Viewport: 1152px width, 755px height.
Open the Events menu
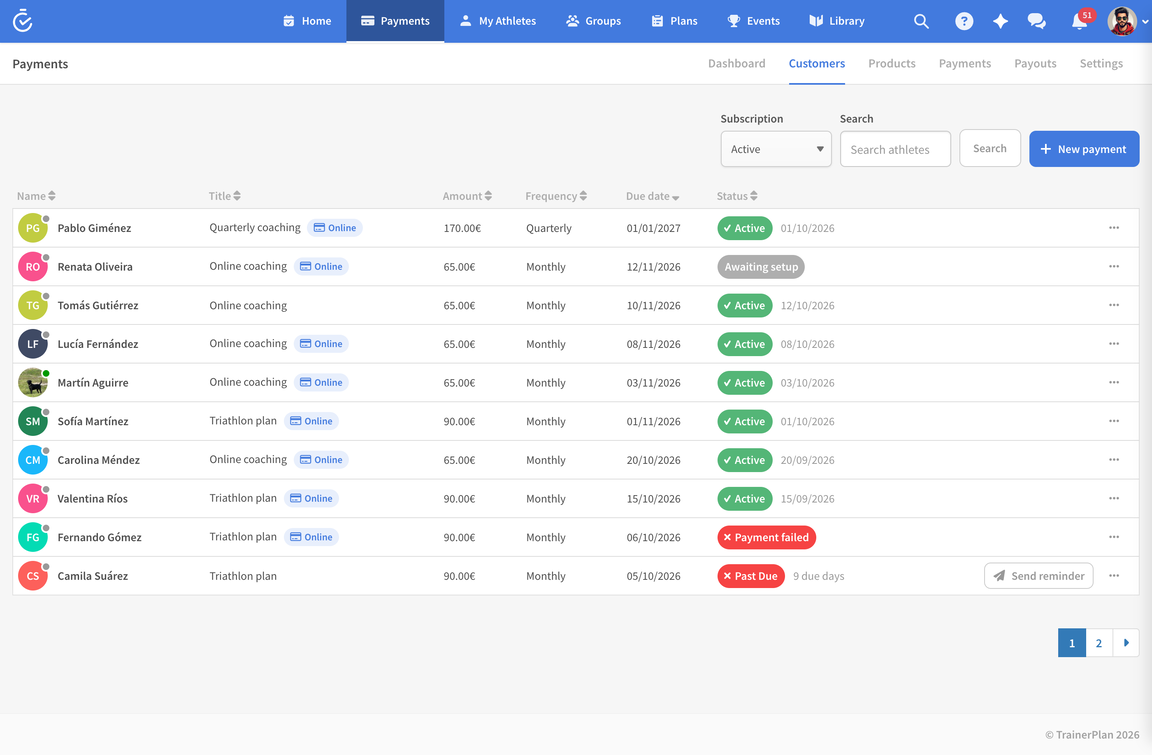(754, 21)
